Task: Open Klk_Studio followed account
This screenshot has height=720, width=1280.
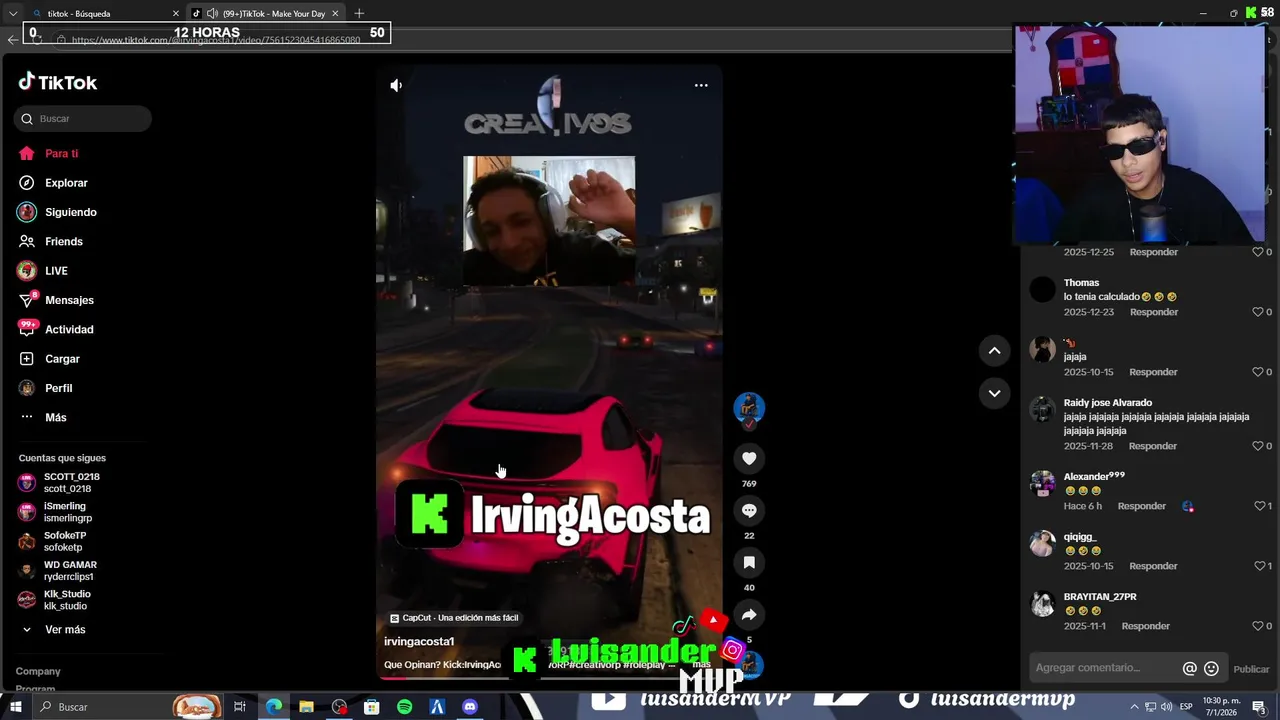Action: point(66,600)
